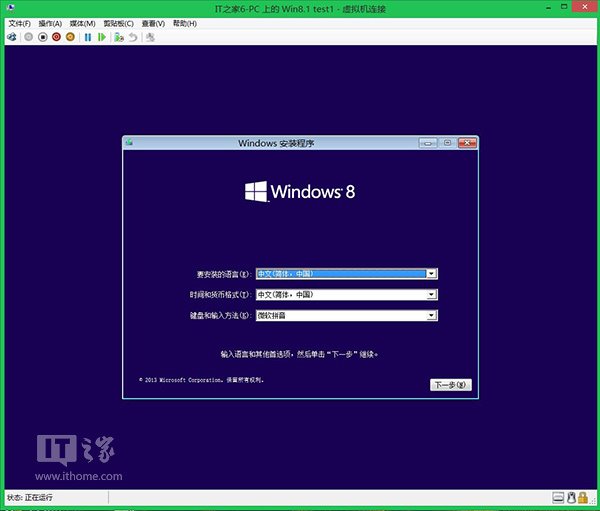Minimize the Windows 安装程序 dialog
The image size is (600, 511).
pyautogui.click(x=428, y=143)
